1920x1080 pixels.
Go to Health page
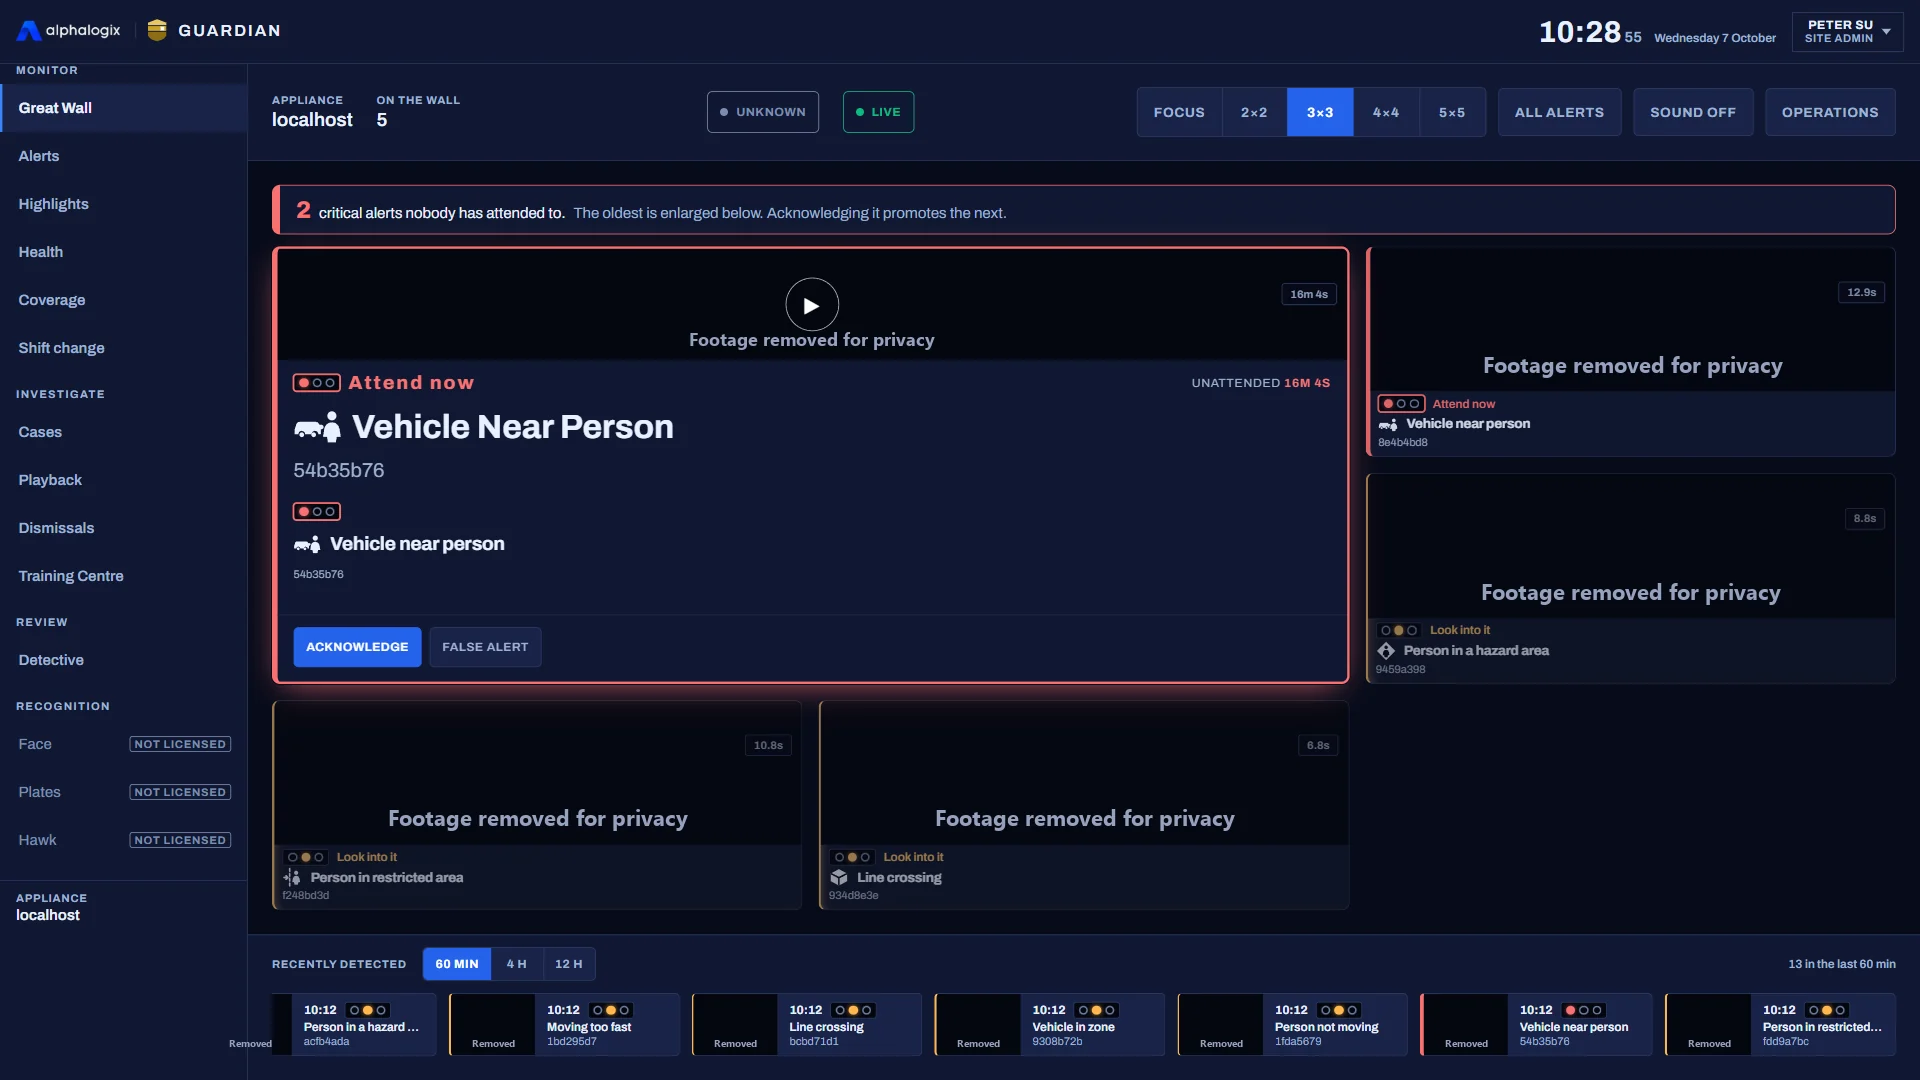[124, 252]
